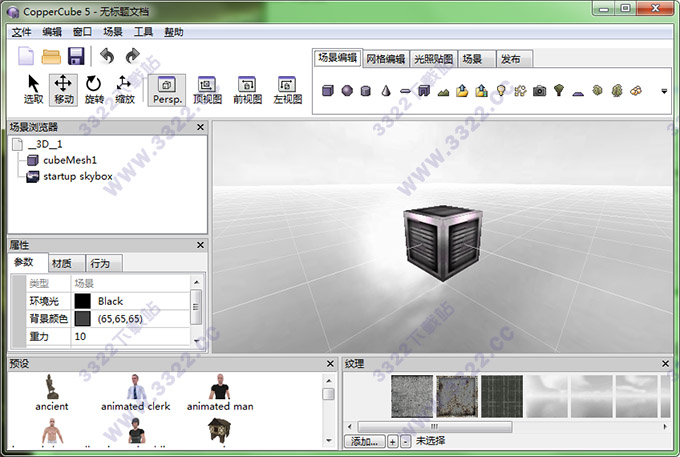The image size is (680, 457).
Task: Close the 属性 panel
Action: pos(200,245)
